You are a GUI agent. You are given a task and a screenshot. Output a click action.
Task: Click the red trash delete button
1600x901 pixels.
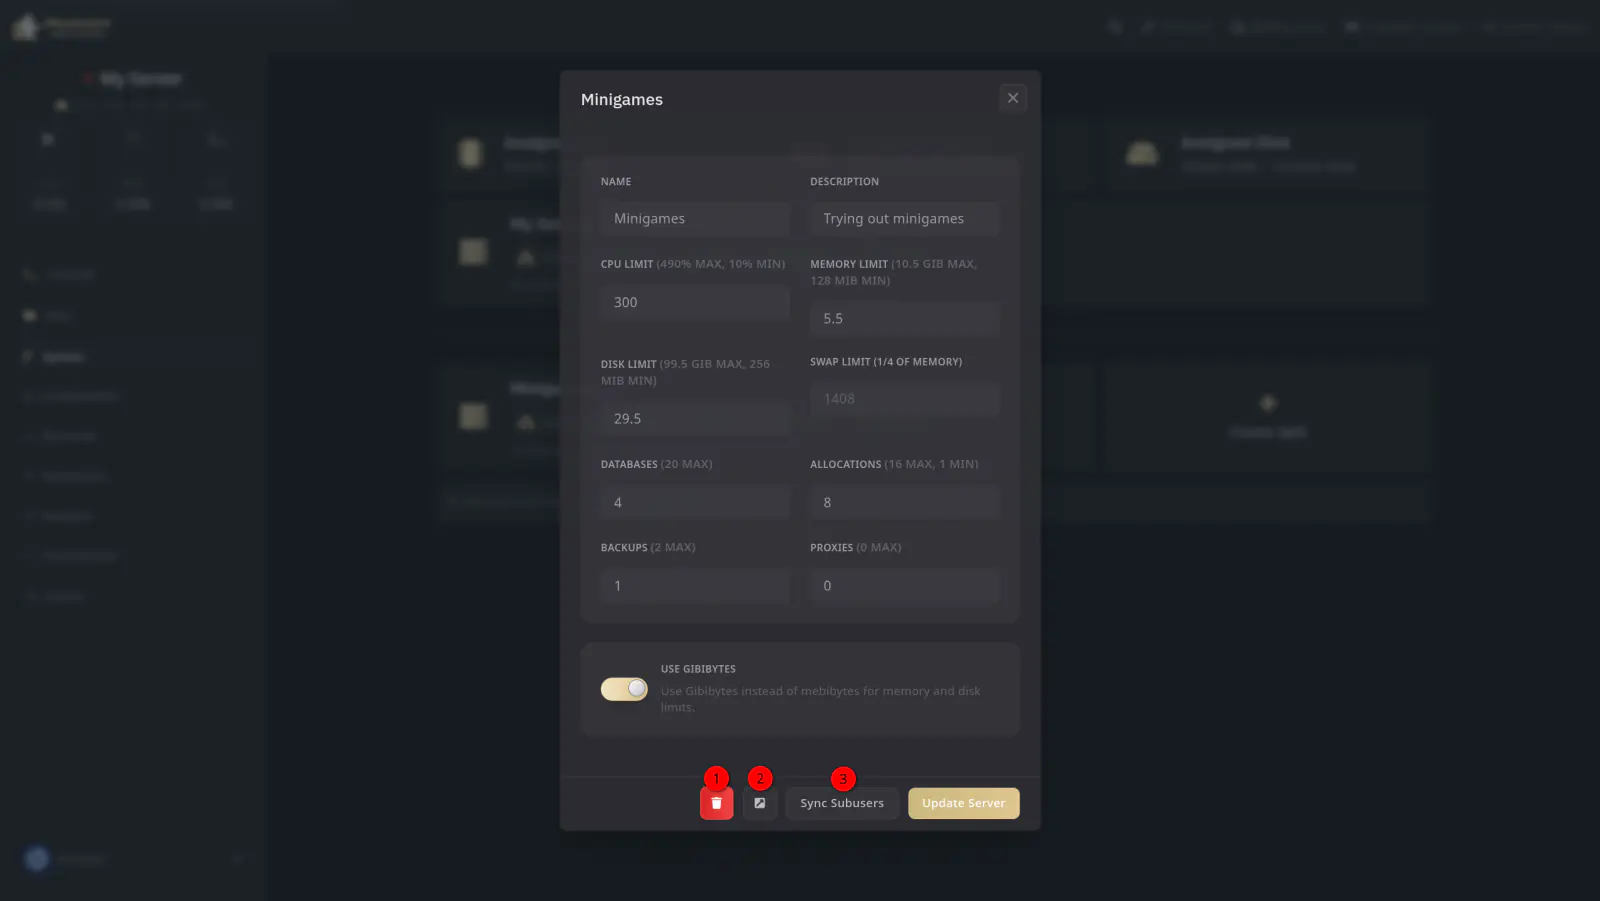[716, 804]
